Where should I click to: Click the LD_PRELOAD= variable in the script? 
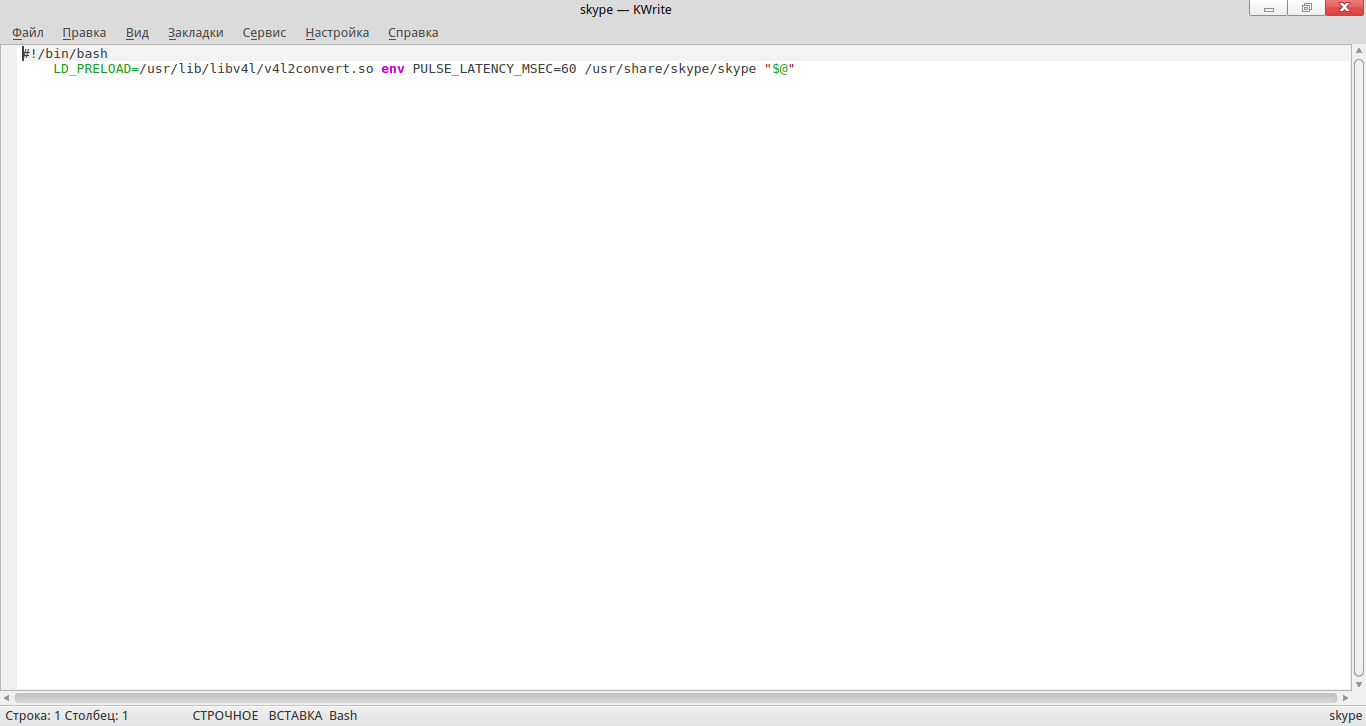[x=96, y=69]
